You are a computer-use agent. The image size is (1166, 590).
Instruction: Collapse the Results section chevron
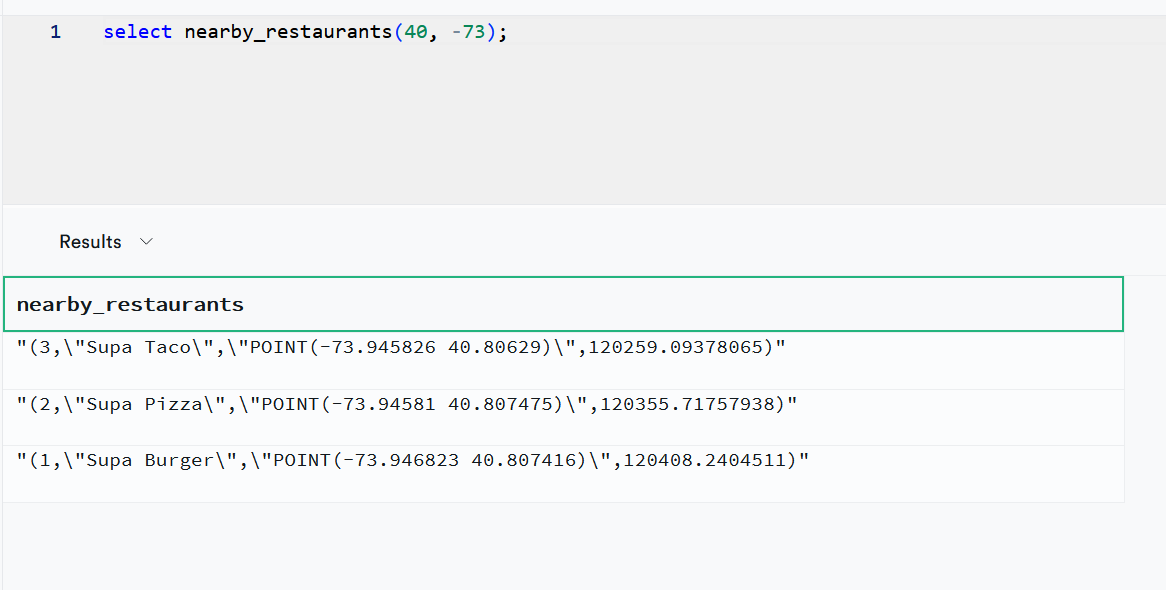coord(146,241)
